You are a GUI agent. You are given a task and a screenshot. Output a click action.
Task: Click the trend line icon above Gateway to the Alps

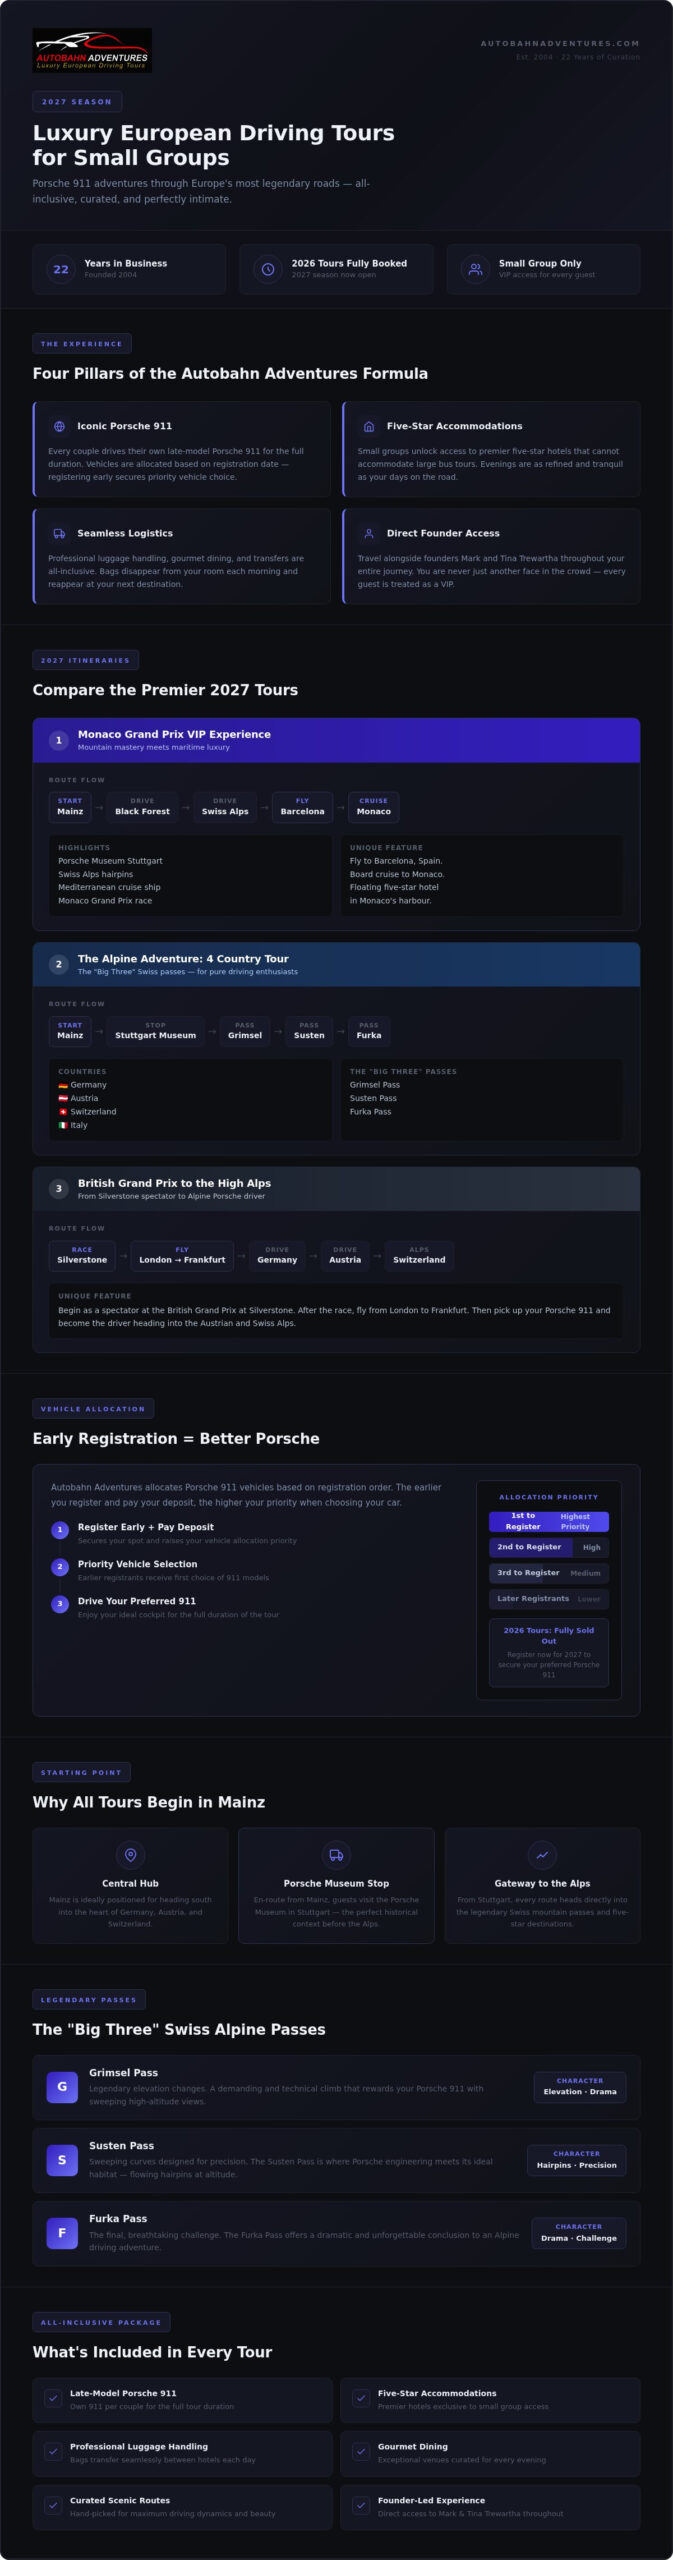click(542, 1854)
